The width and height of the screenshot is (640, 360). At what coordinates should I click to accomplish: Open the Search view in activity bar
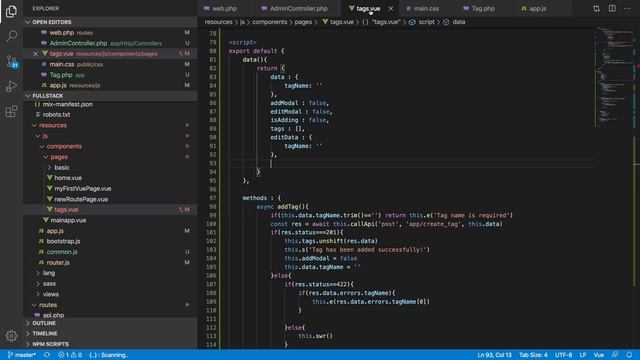point(11,36)
